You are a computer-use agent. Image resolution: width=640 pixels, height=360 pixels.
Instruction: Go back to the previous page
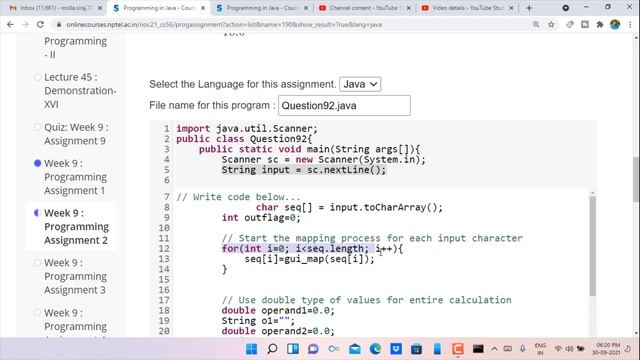10,24
